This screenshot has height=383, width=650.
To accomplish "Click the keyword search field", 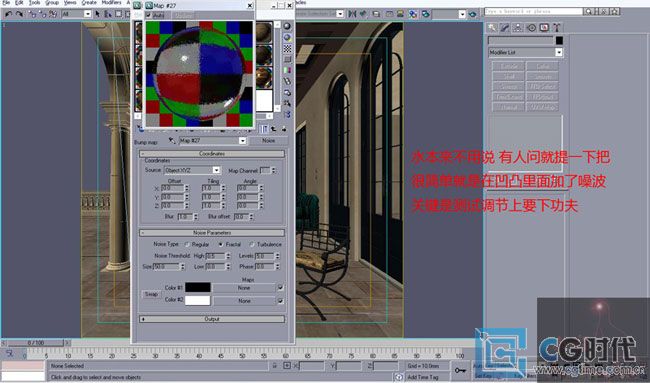I will [534, 12].
